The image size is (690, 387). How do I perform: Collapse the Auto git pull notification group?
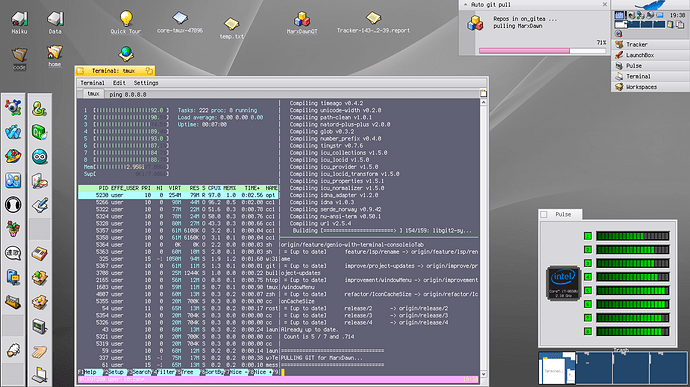pos(465,4)
